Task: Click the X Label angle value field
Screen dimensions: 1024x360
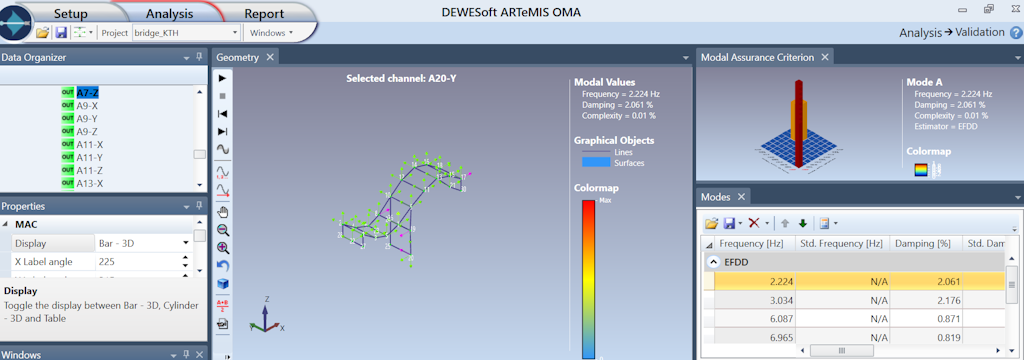Action: pyautogui.click(x=136, y=261)
